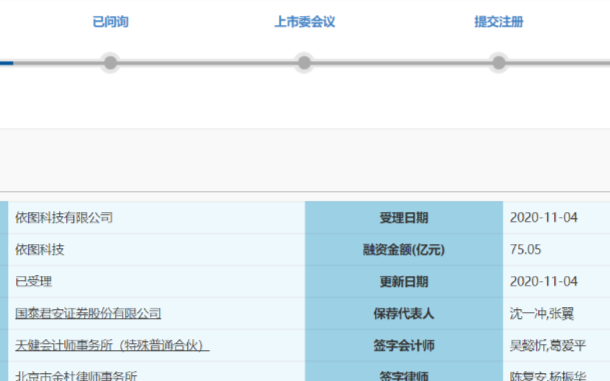This screenshot has width=610, height=381.
Task: Open the 国泰君安证券股份有限公司 sponsor link
Action: [88, 314]
